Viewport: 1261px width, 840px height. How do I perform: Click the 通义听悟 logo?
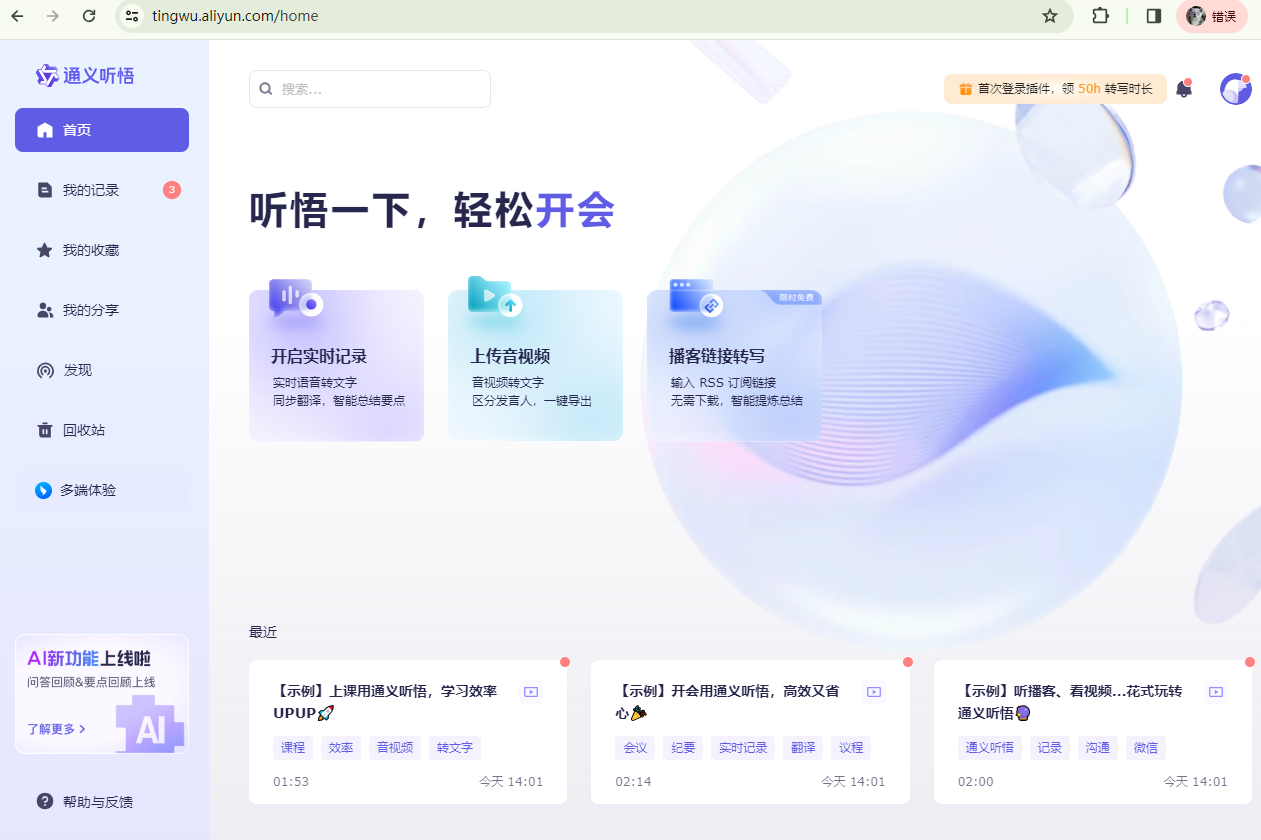pos(85,75)
